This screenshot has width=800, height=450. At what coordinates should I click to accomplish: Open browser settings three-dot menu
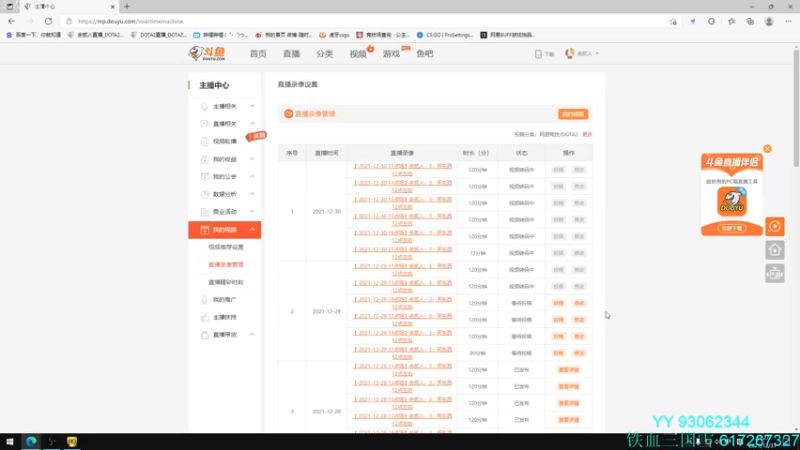[x=788, y=21]
